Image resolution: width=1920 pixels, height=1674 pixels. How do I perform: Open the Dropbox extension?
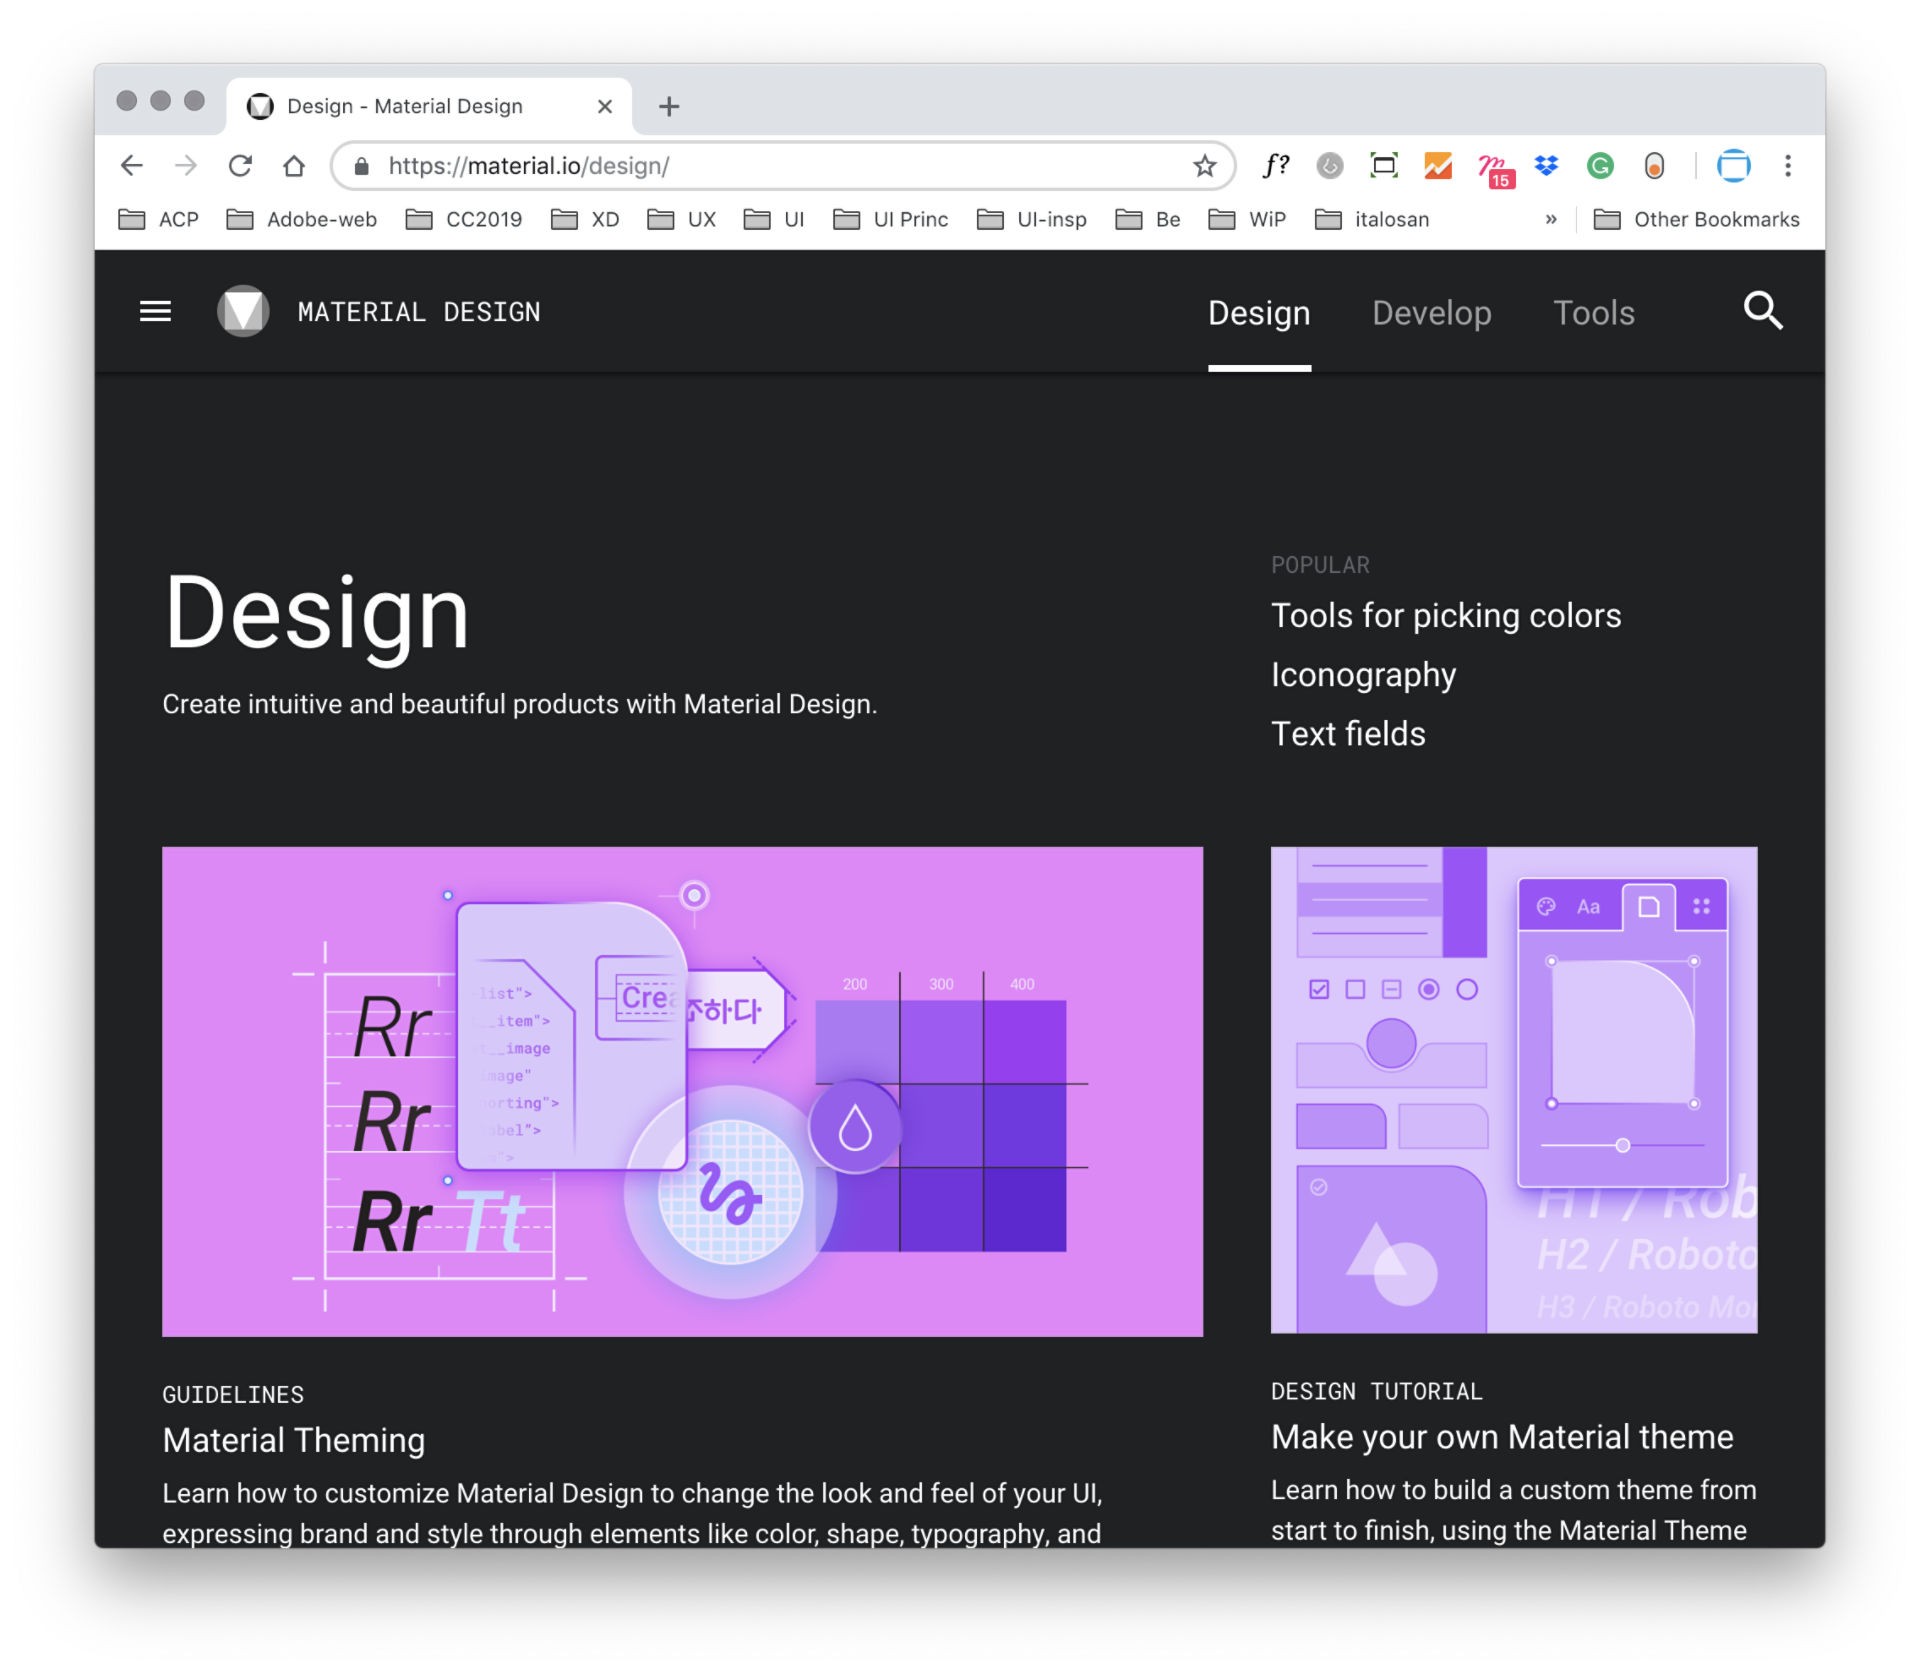pyautogui.click(x=1545, y=166)
